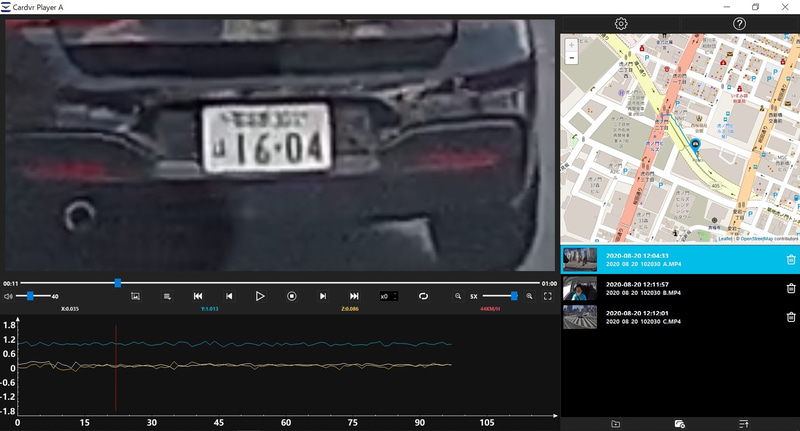The width and height of the screenshot is (800, 431).
Task: Stop the video playback
Action: click(x=291, y=296)
